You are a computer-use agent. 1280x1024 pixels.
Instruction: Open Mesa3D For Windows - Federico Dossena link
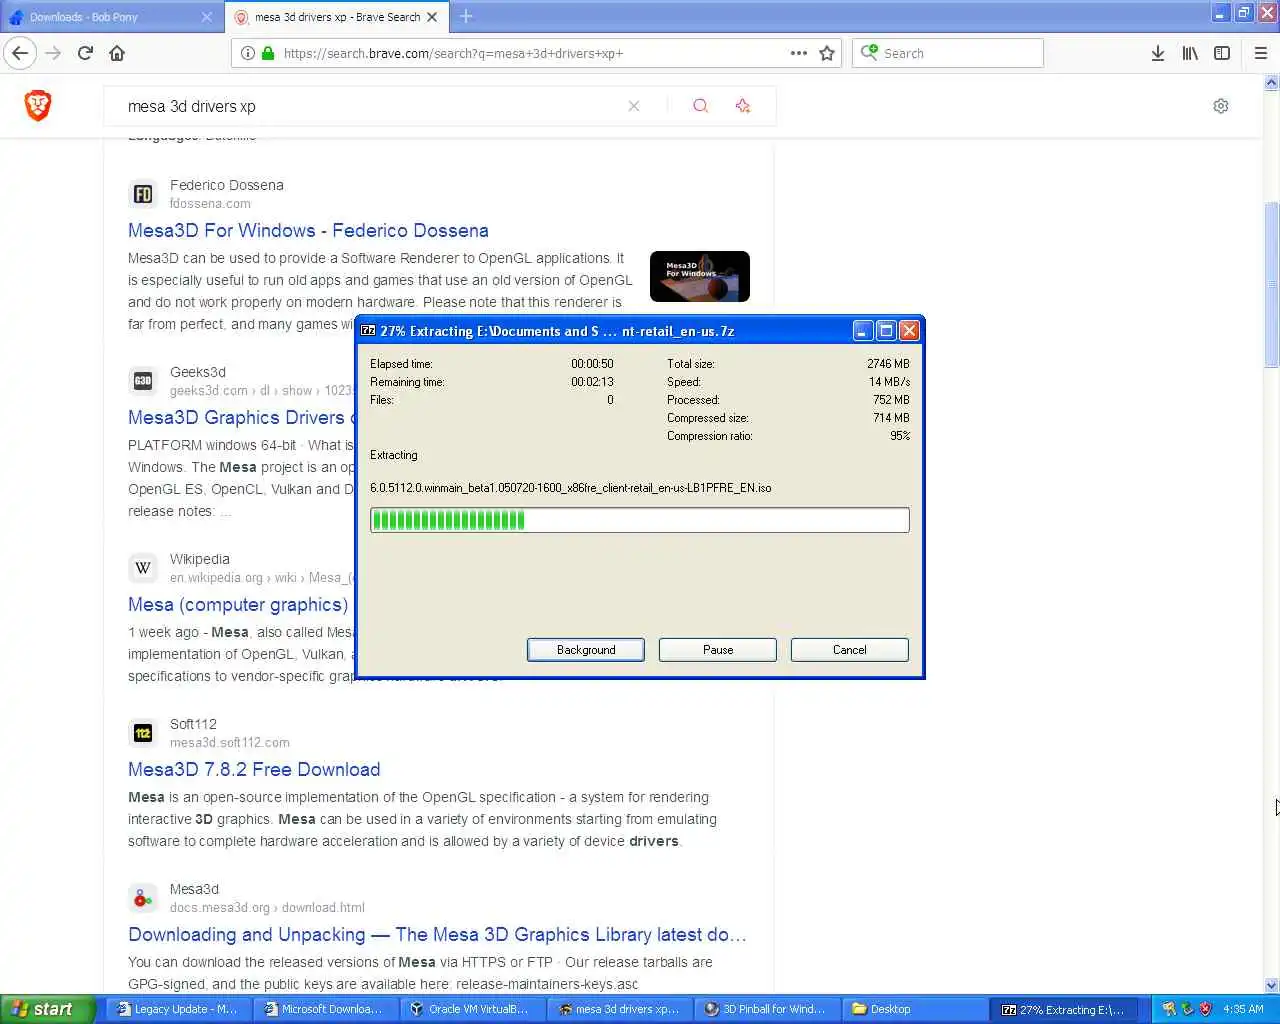click(308, 230)
